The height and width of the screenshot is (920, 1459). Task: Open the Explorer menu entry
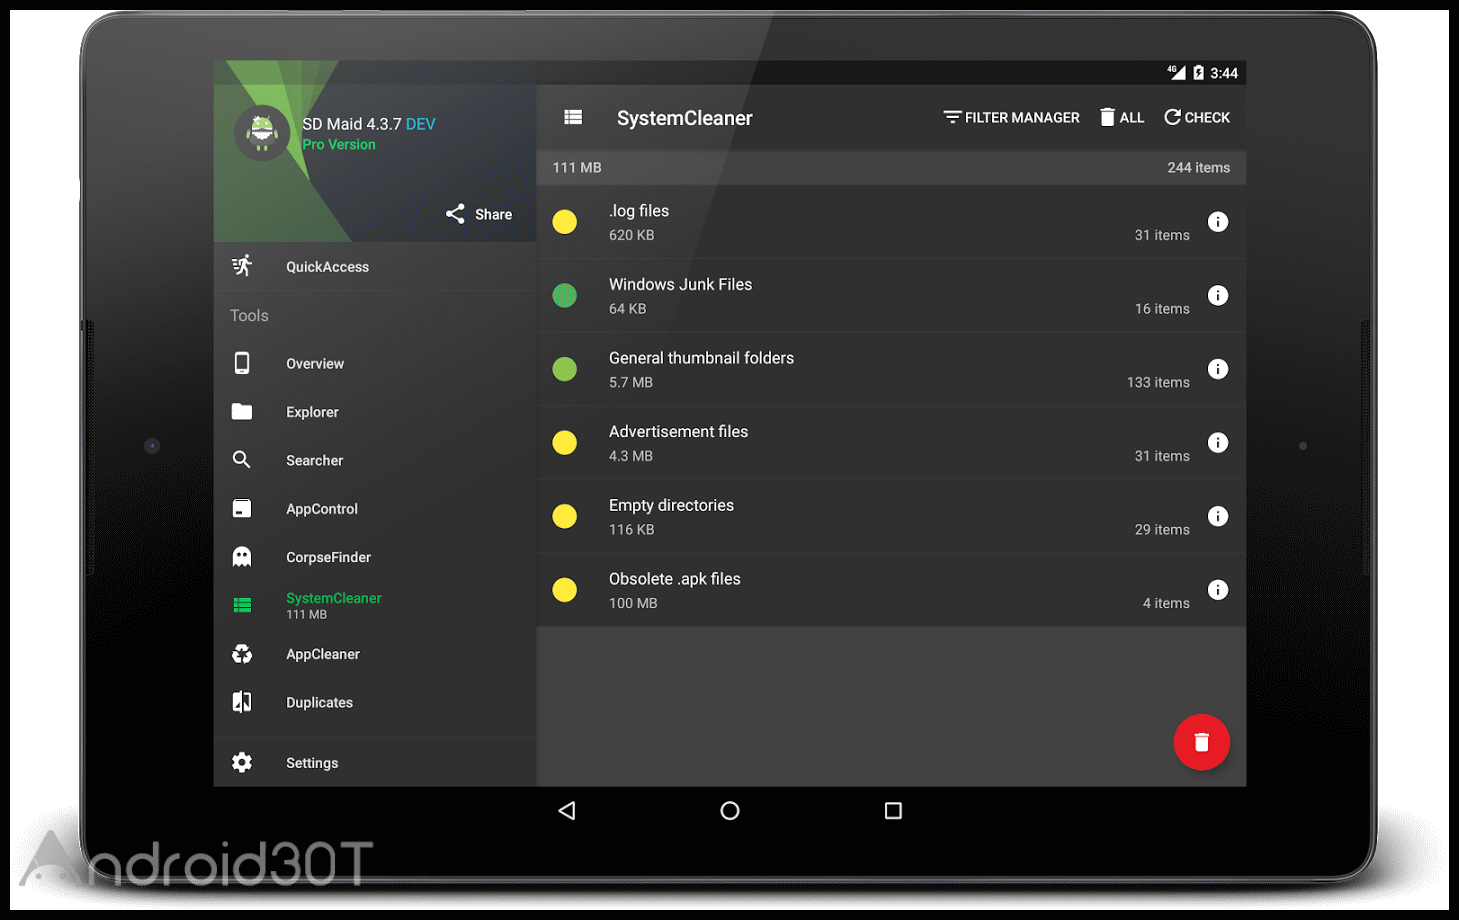click(375, 411)
